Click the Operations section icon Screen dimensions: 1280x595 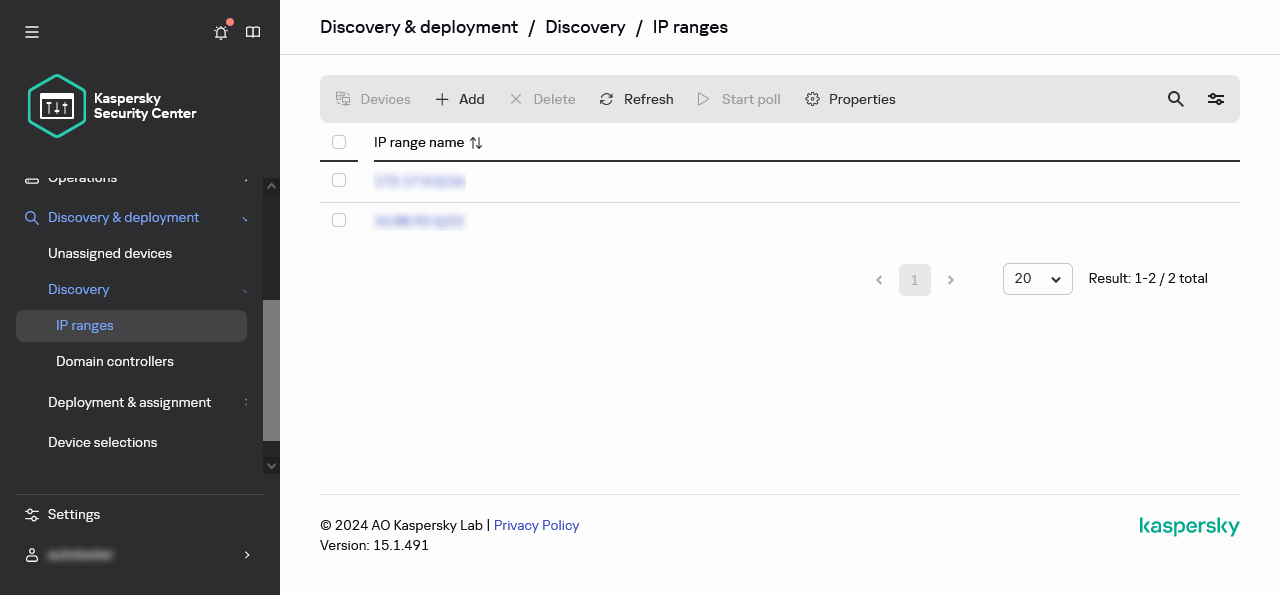click(32, 179)
